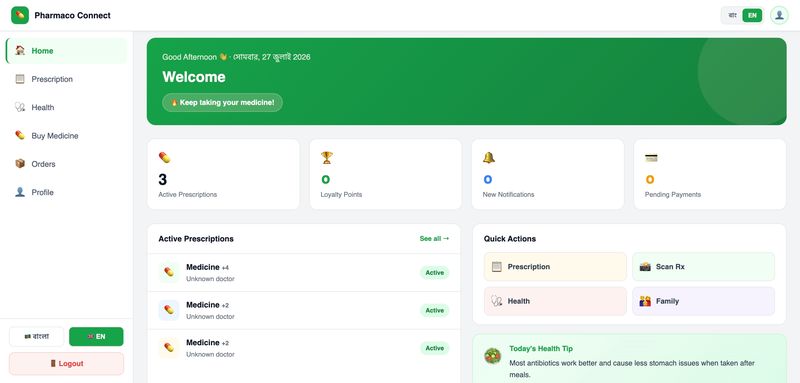800x383 pixels.
Task: Click family icon in Family quick action
Action: 645,301
